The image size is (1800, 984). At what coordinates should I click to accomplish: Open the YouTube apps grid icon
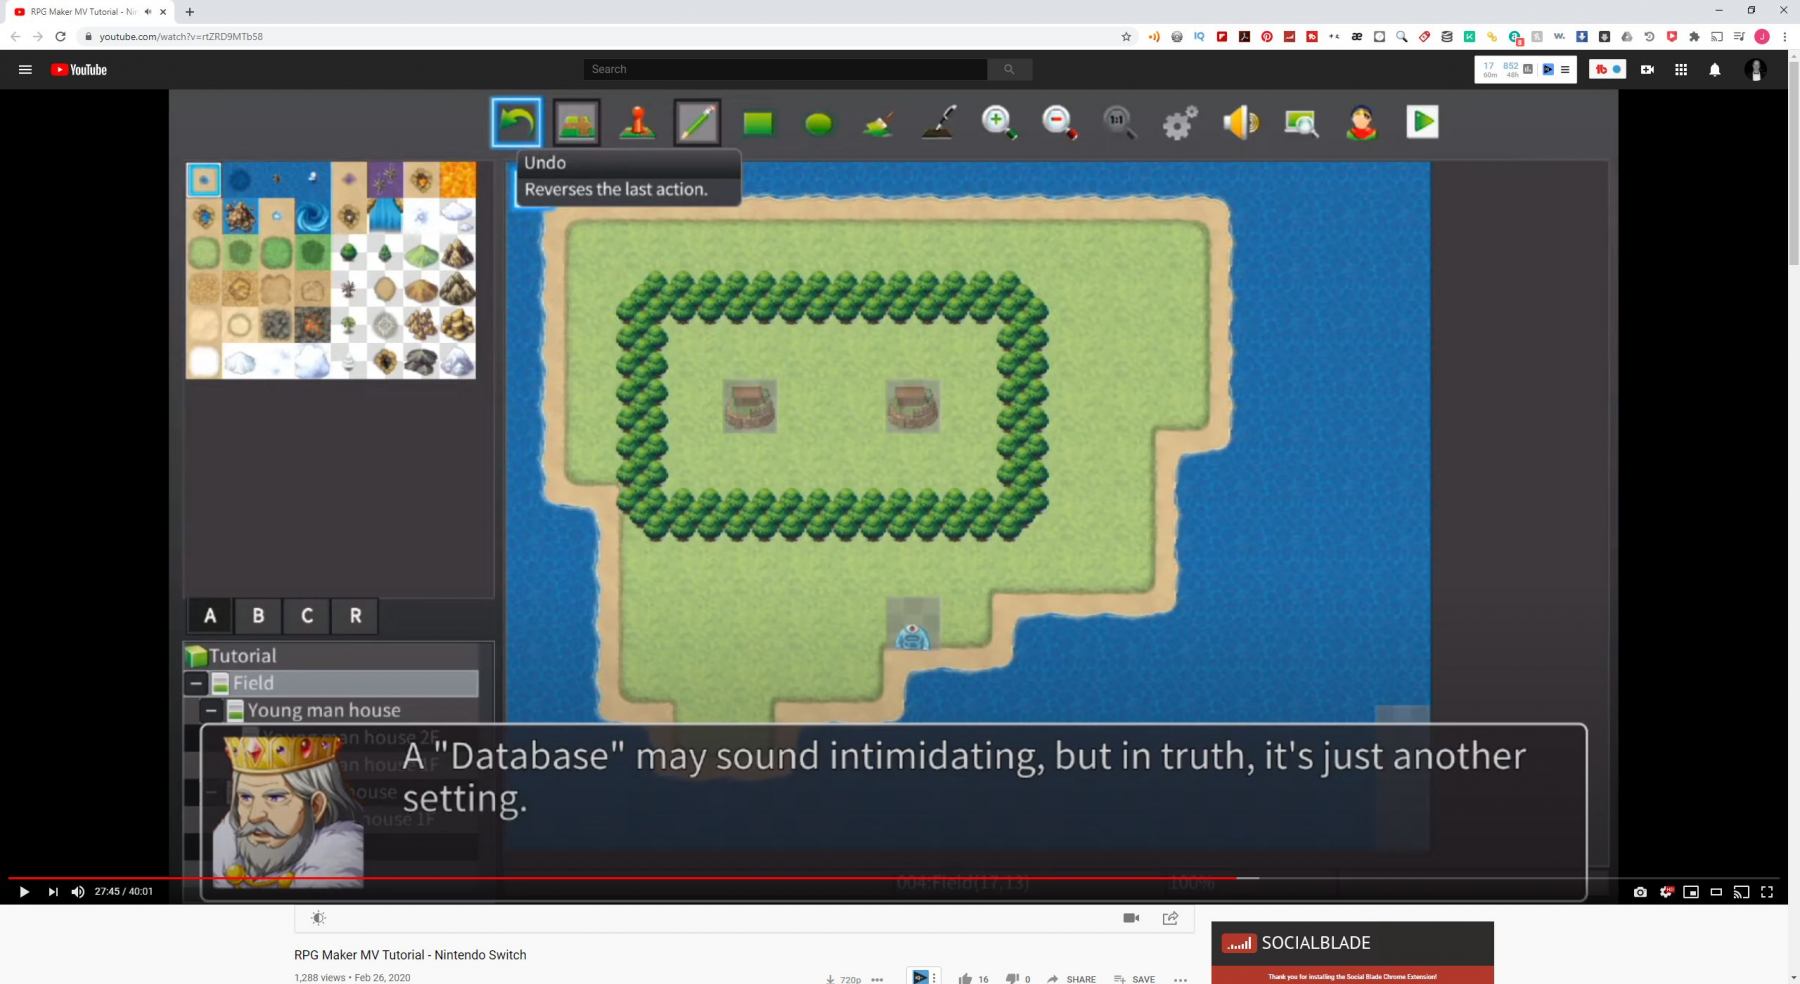pos(1681,69)
